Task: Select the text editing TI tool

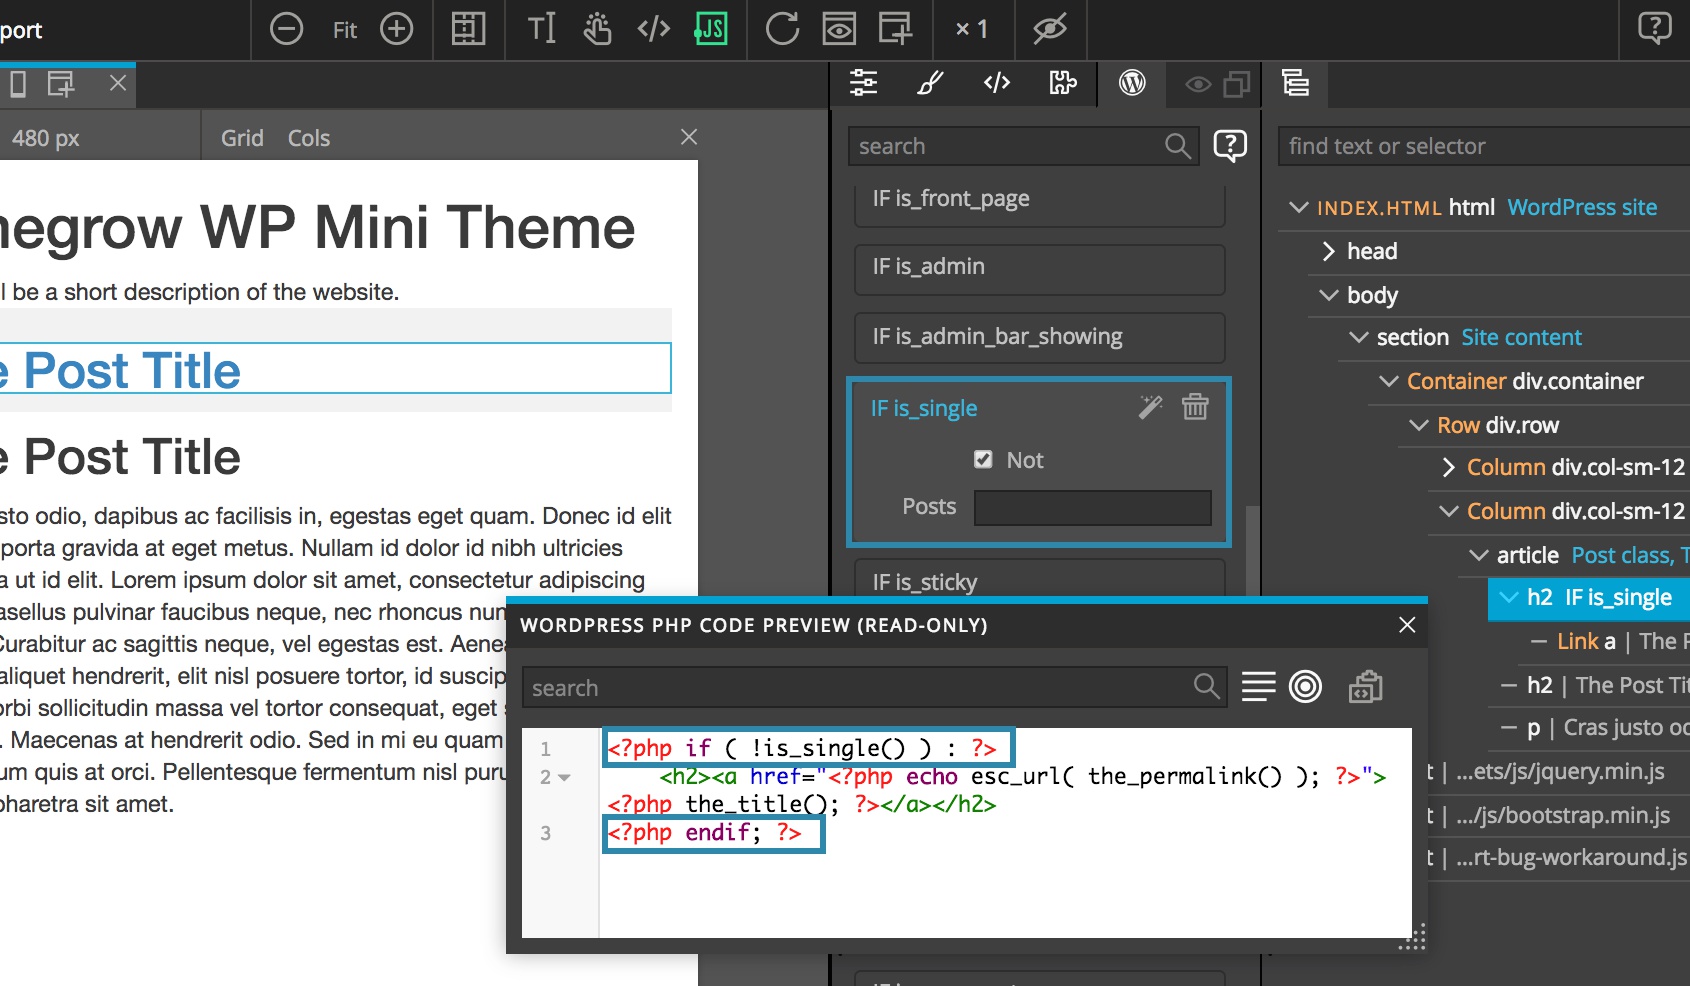Action: point(541,29)
